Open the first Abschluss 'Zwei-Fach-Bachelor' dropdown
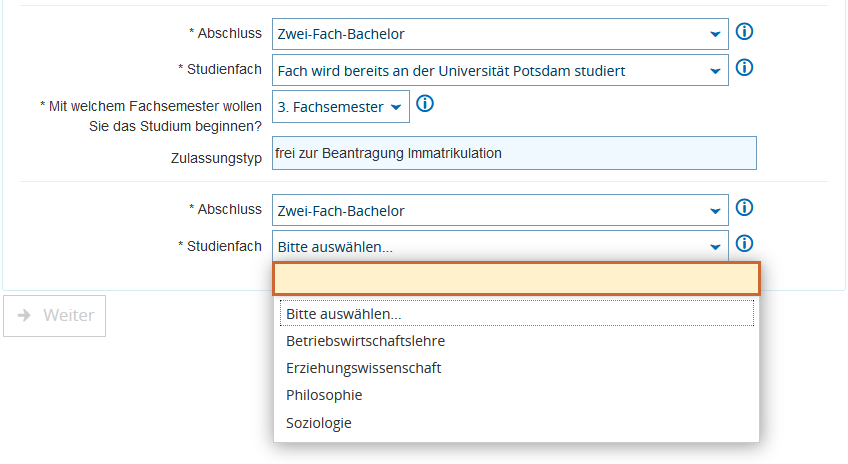848x464 pixels. (500, 34)
